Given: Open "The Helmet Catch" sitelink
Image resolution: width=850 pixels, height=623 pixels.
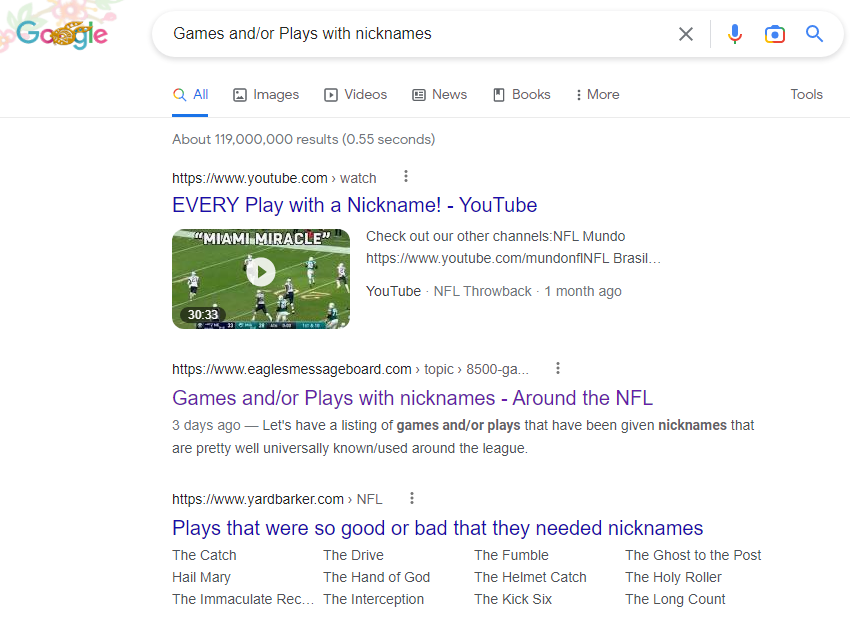Looking at the screenshot, I should point(530,577).
